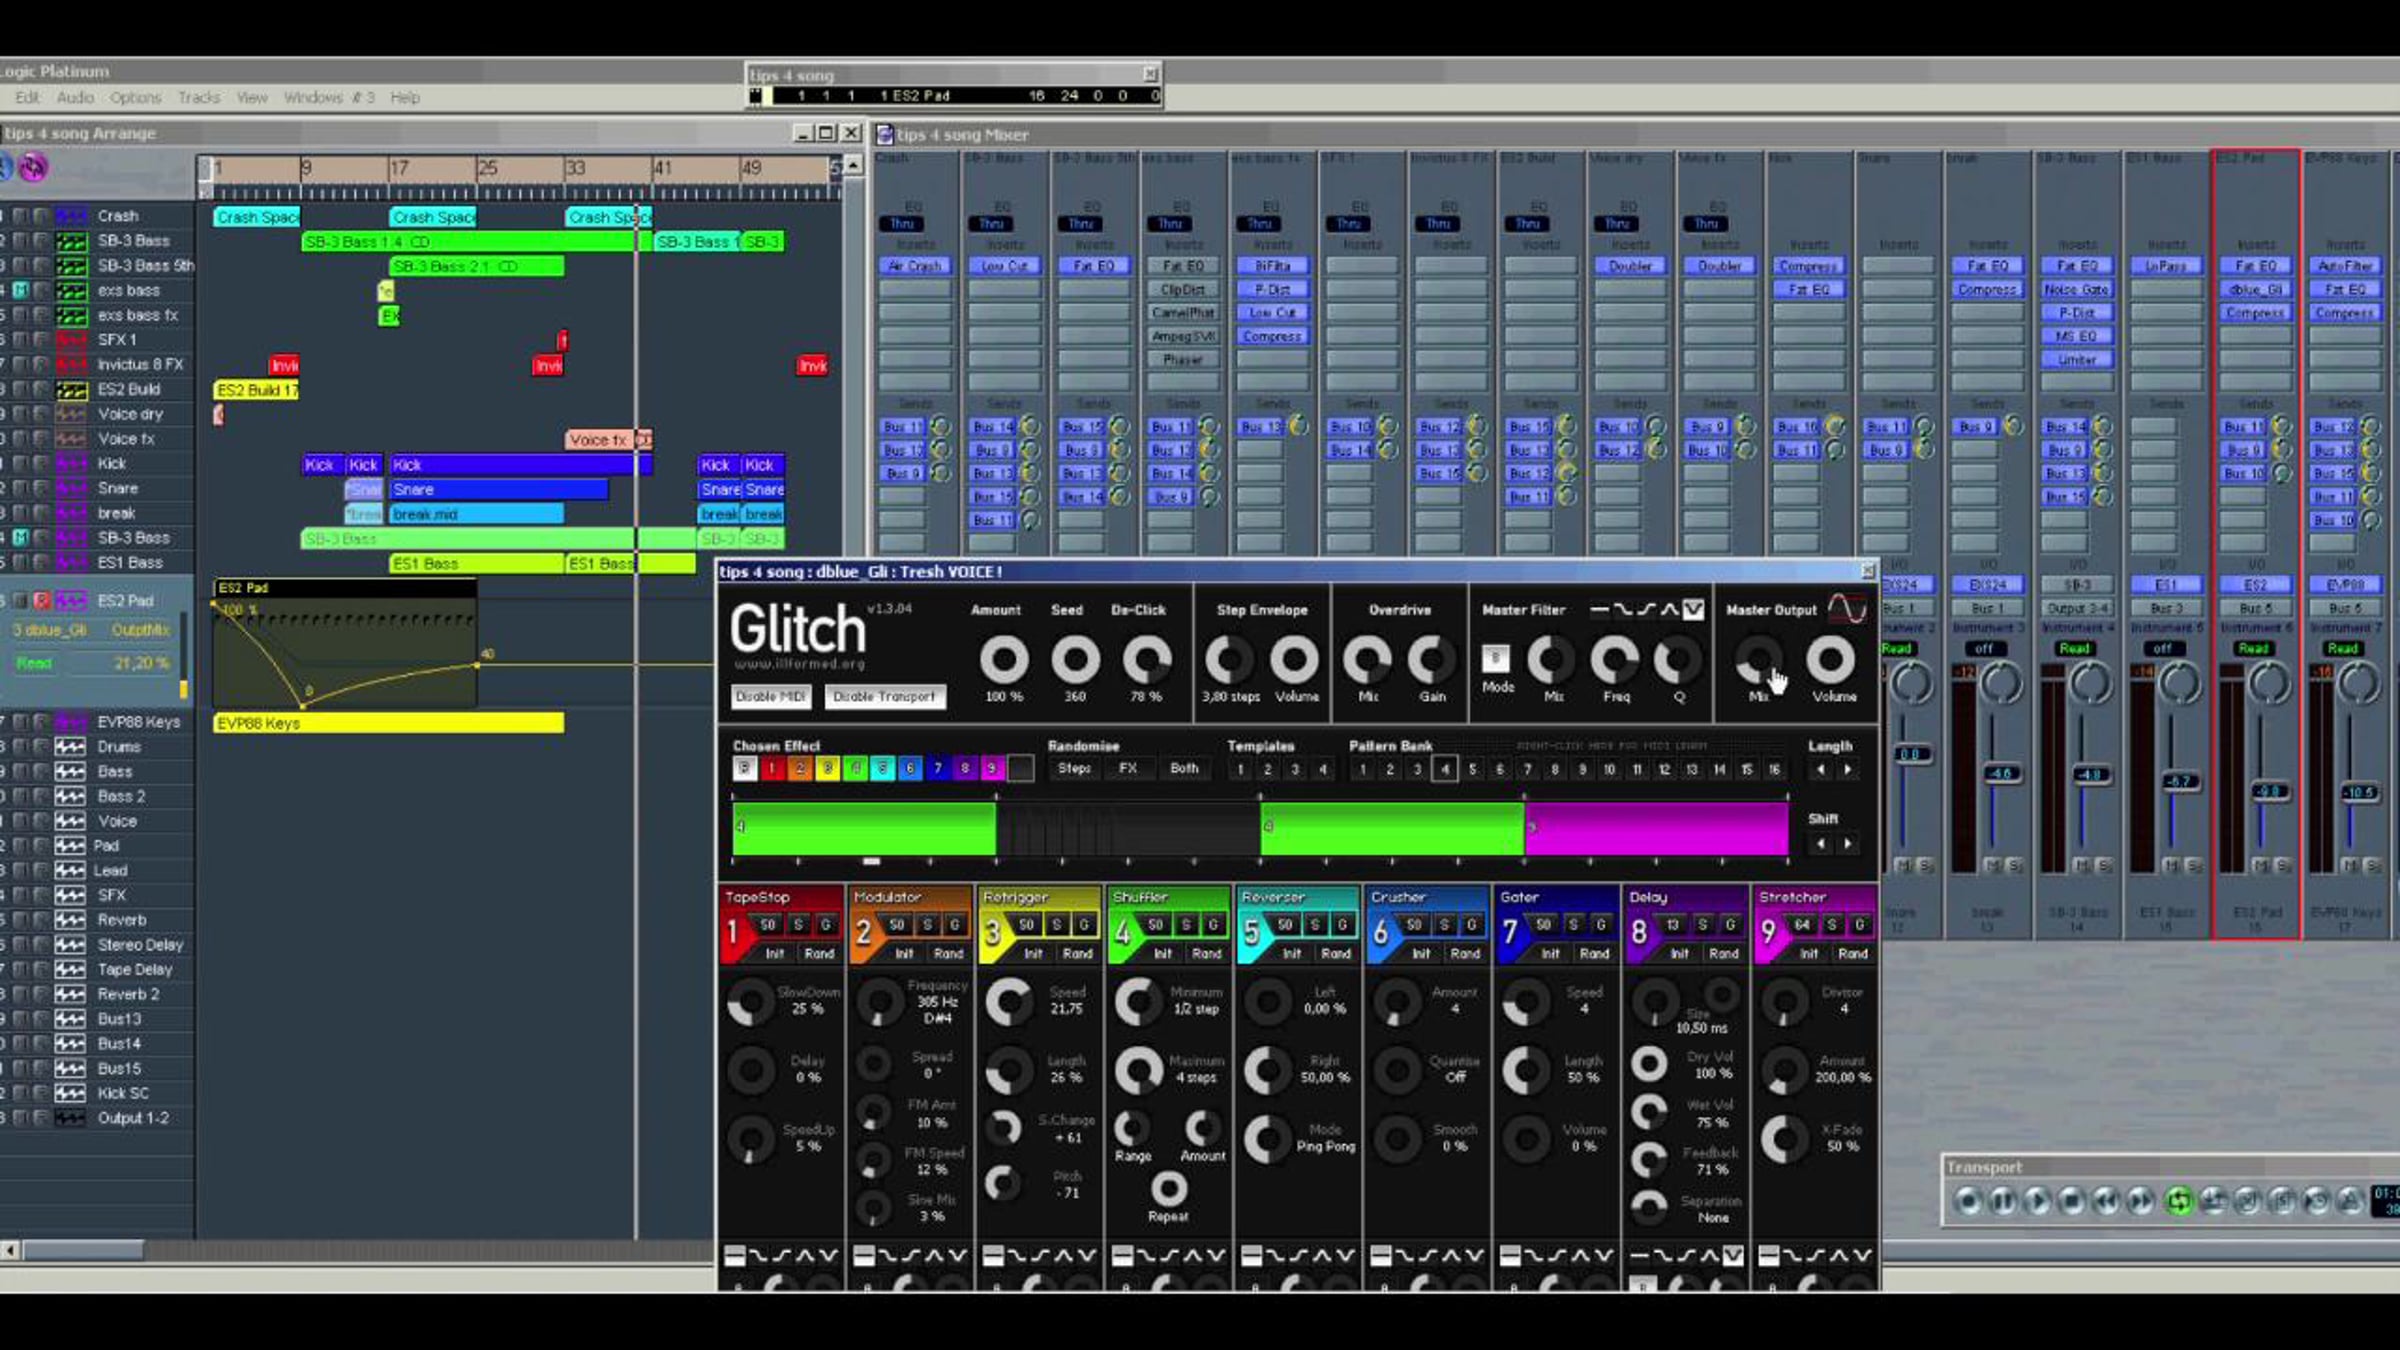Viewport: 2400px width, 1350px height.
Task: Click Rand on the TapeStop effect
Action: 819,953
